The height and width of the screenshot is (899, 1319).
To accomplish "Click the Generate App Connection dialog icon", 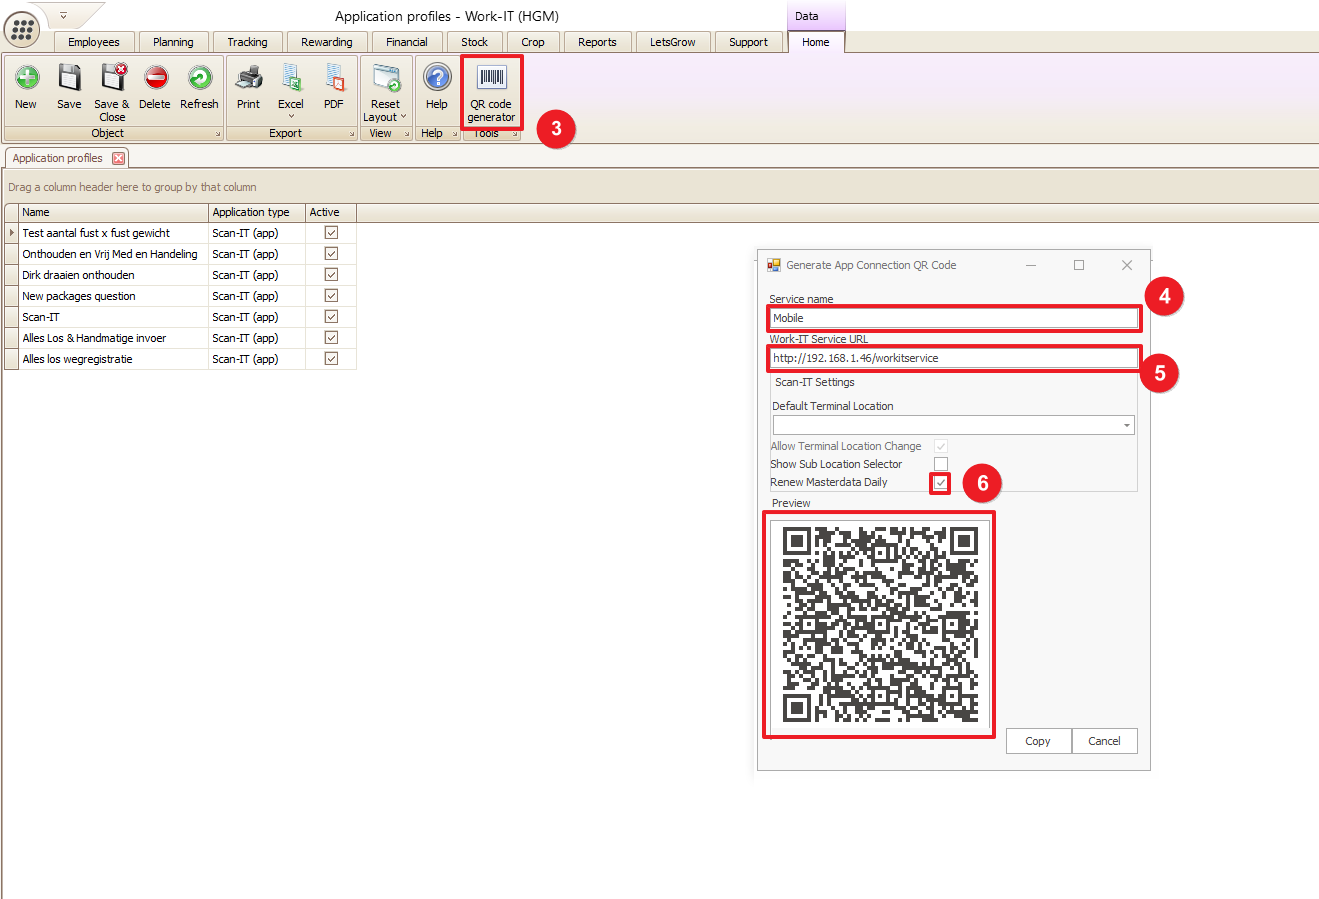I will (x=773, y=265).
